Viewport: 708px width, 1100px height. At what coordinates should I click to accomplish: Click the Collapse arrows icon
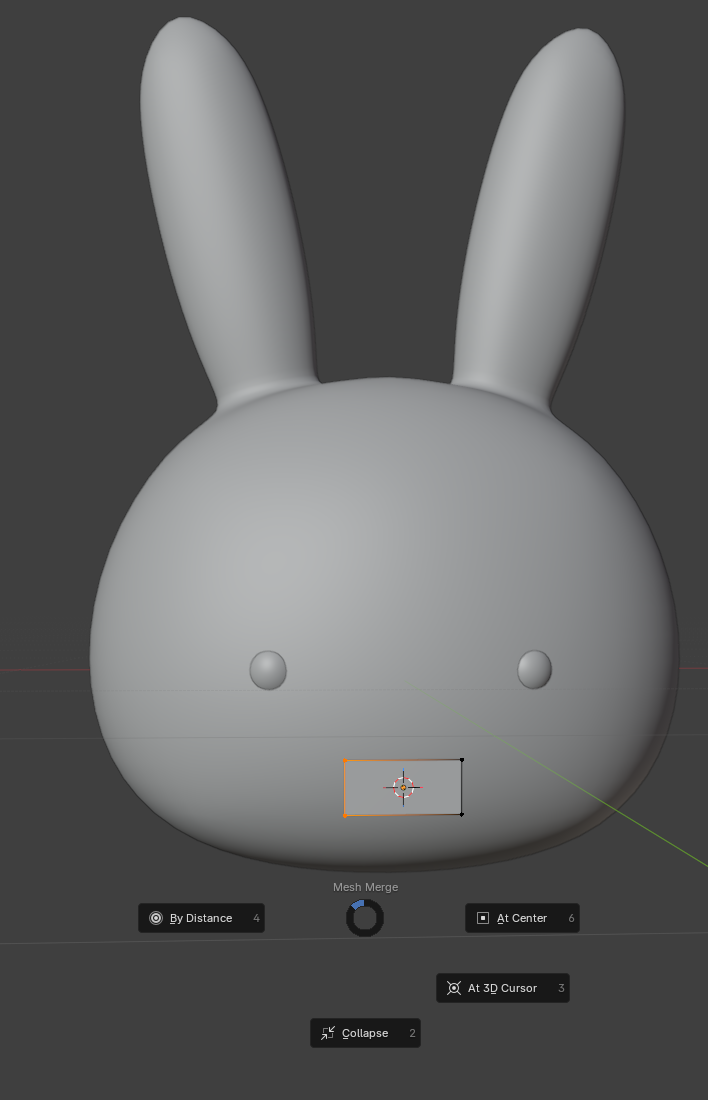[x=328, y=1033]
